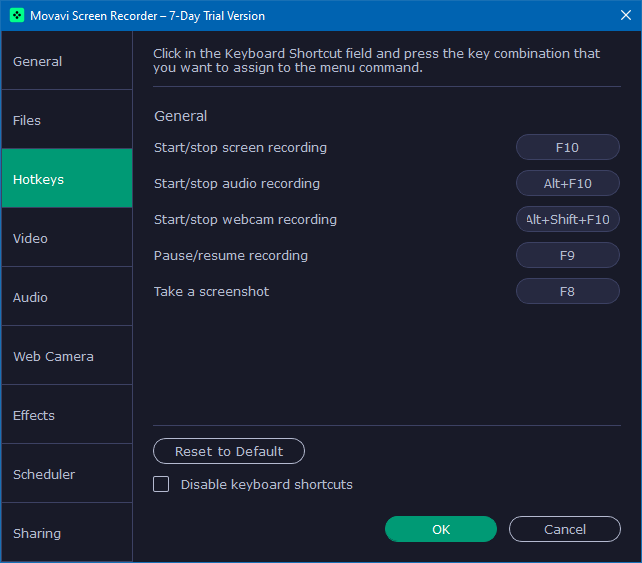Close the Movavi preferences window
The width and height of the screenshot is (642, 563).
coord(618,16)
